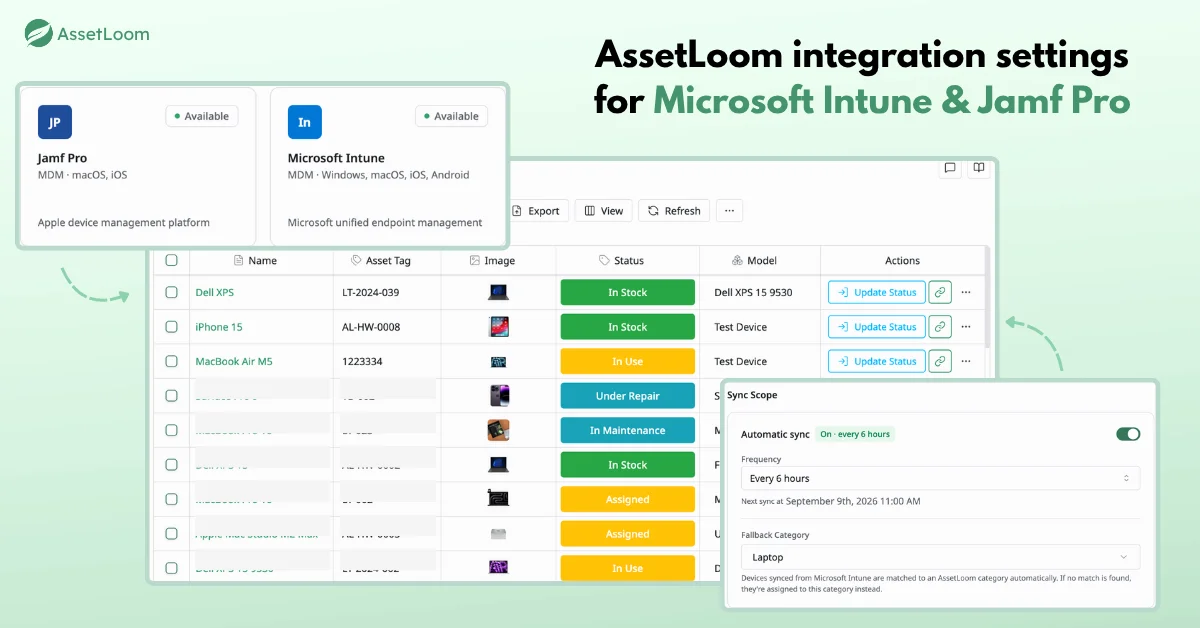Open the MacBook Air M5 thumbnail image
This screenshot has width=1200, height=628.
[x=498, y=361]
